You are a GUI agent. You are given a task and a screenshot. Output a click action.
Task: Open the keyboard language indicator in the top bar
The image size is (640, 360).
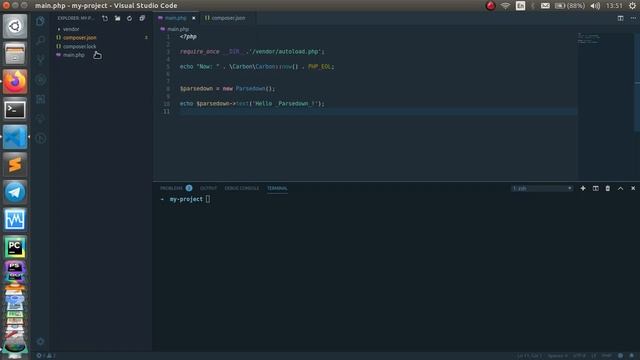pos(520,6)
